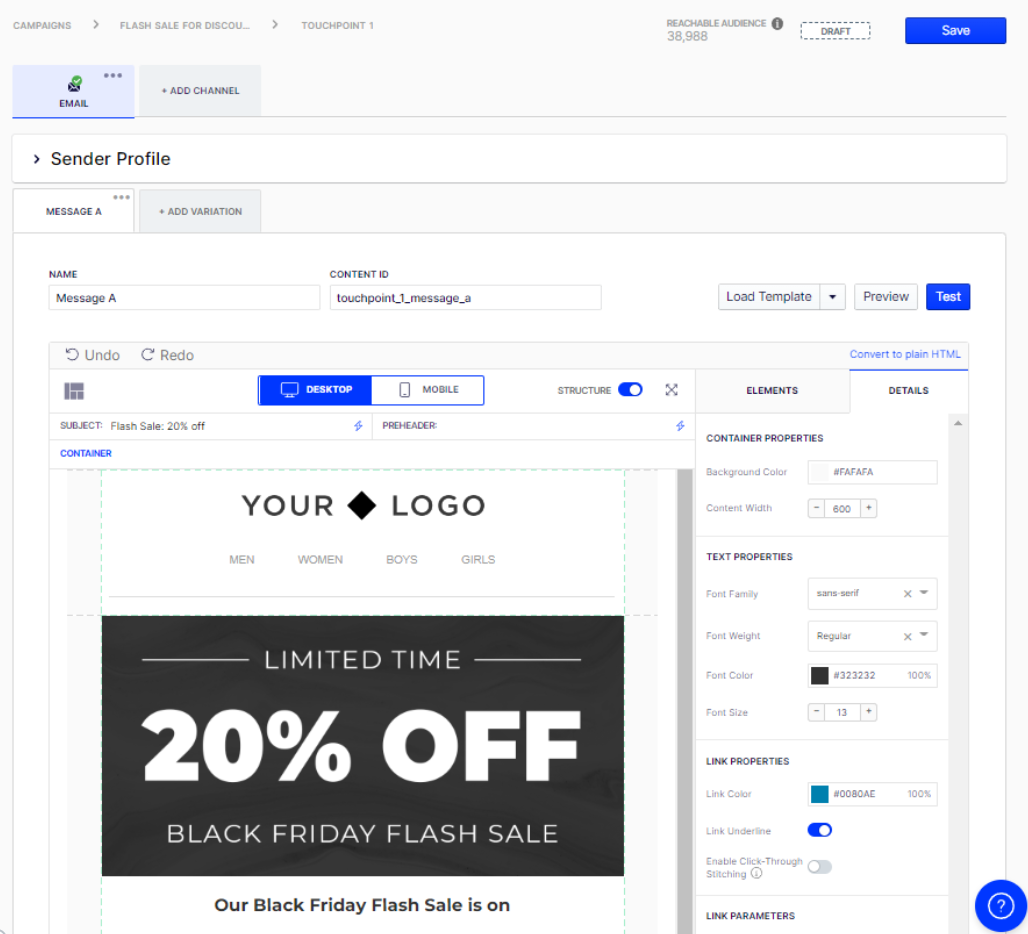
Task: Click Convert to plain HTML link
Action: click(x=905, y=354)
